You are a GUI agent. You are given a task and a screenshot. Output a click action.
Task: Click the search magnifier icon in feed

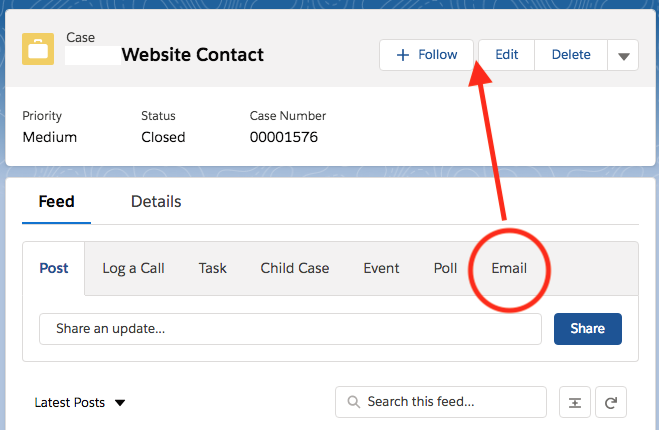(x=353, y=402)
